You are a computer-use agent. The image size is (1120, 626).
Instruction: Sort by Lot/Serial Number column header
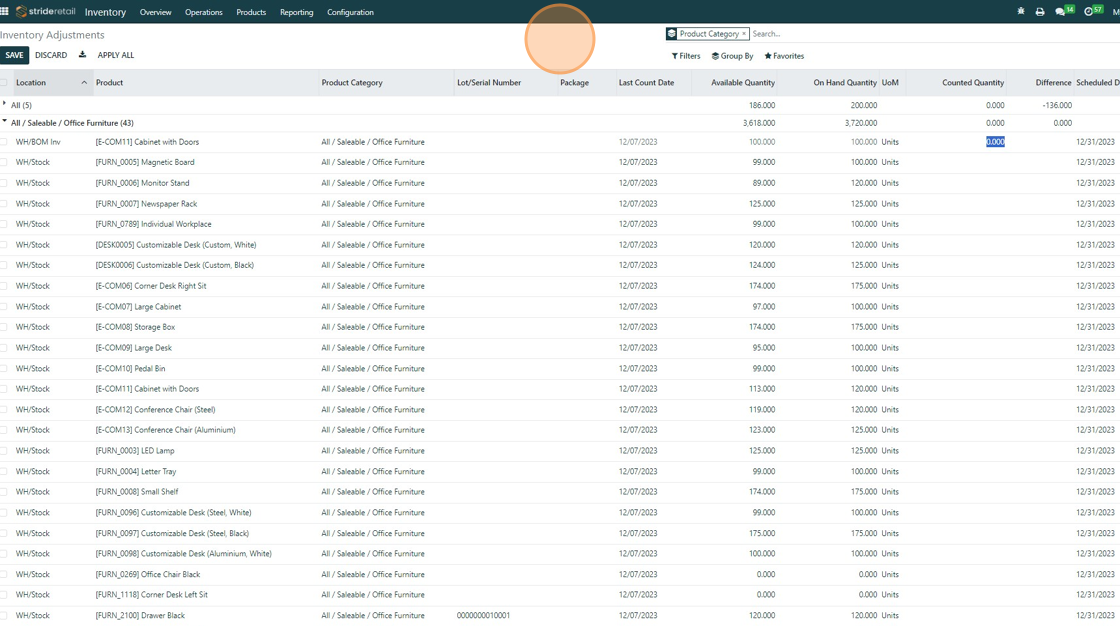[505, 83]
